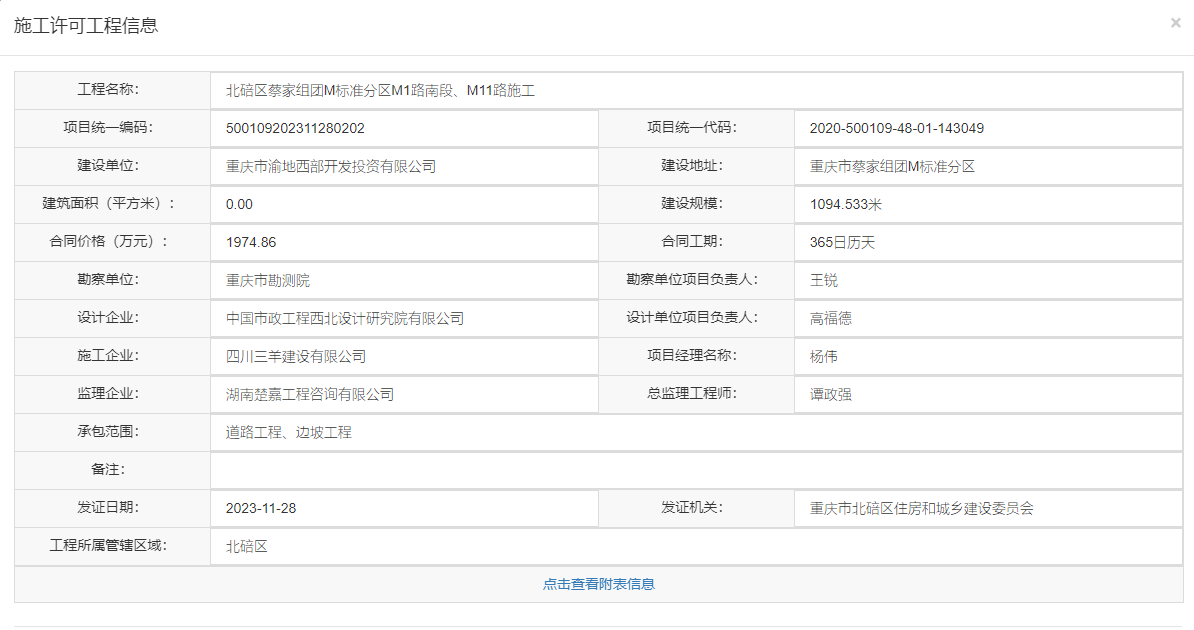The width and height of the screenshot is (1194, 630).
Task: Click the 项目经理名称 label
Action: 692,357
